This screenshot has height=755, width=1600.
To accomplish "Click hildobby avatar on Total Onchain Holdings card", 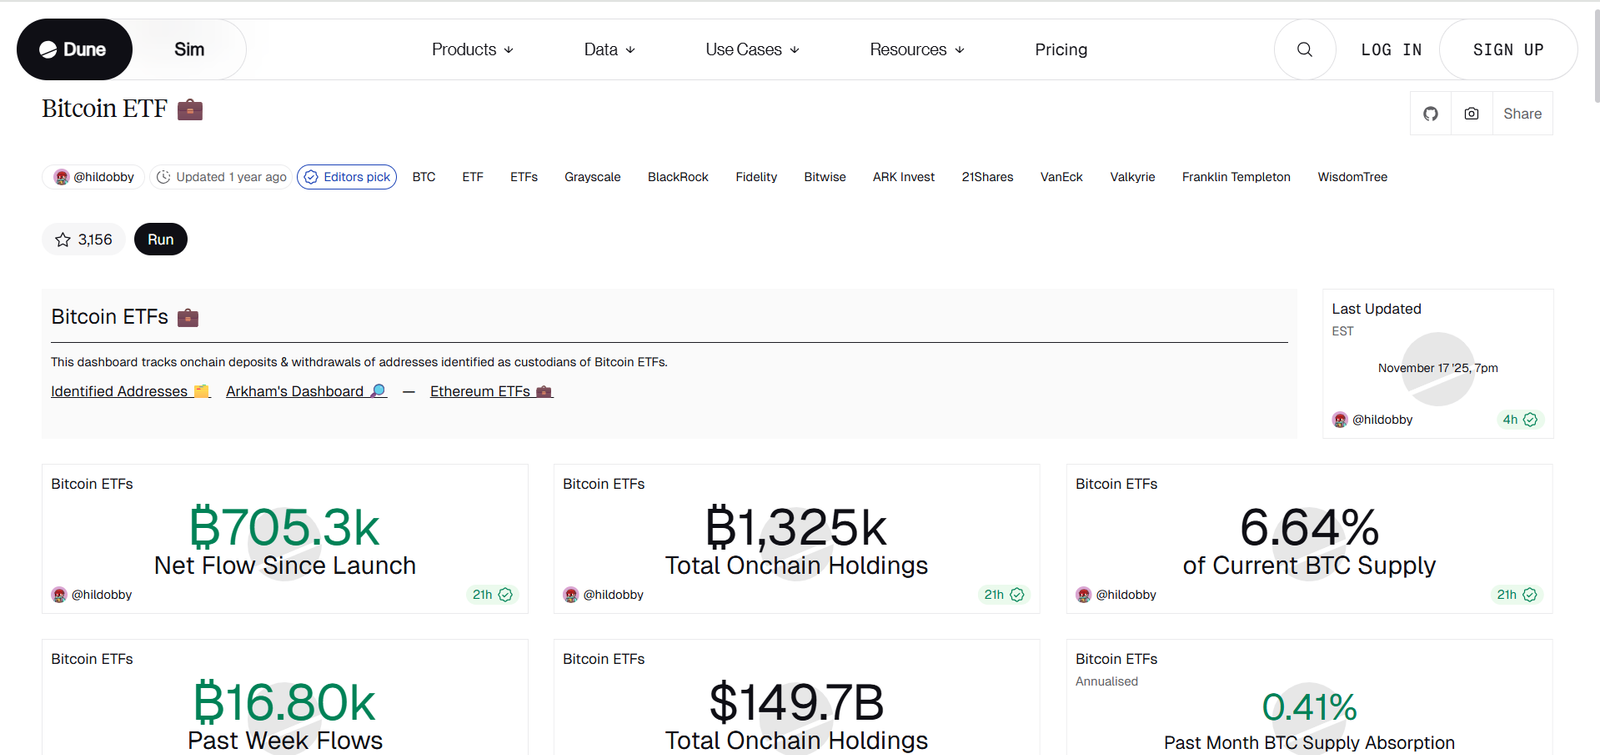I will point(571,595).
